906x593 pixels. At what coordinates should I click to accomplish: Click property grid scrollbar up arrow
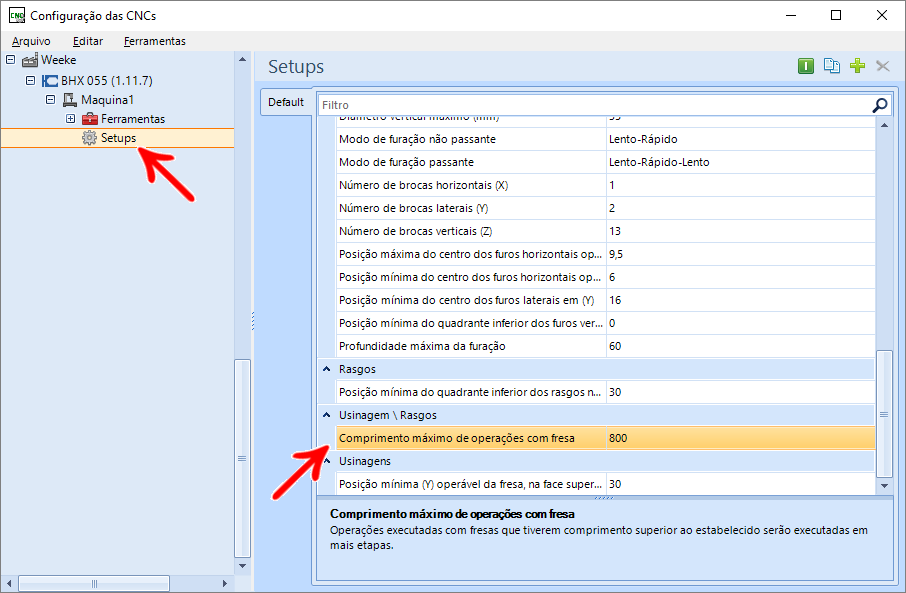pos(884,125)
